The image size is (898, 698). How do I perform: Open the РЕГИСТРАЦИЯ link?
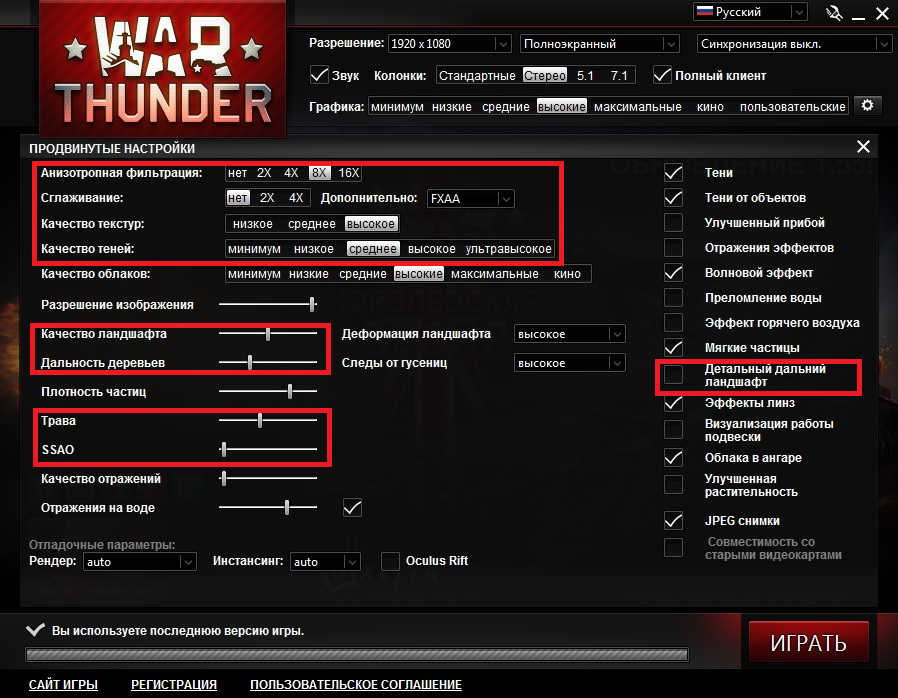[174, 684]
